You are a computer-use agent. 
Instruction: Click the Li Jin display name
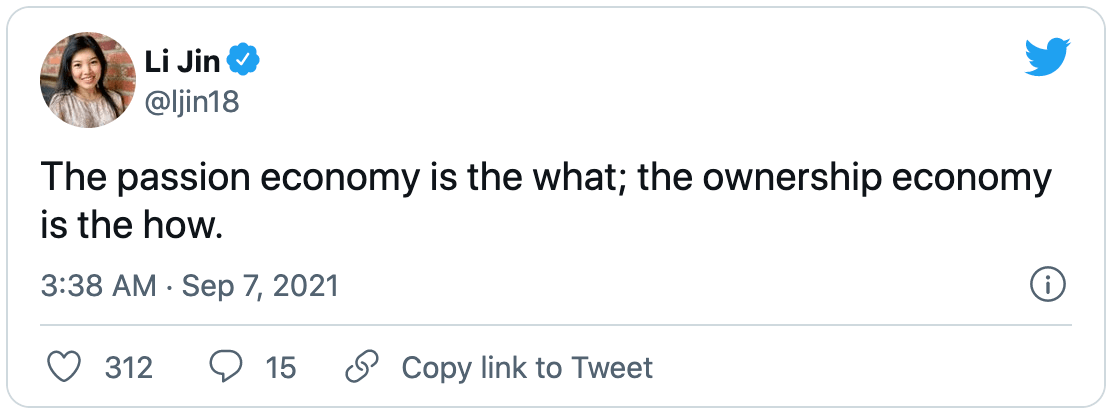pos(184,63)
